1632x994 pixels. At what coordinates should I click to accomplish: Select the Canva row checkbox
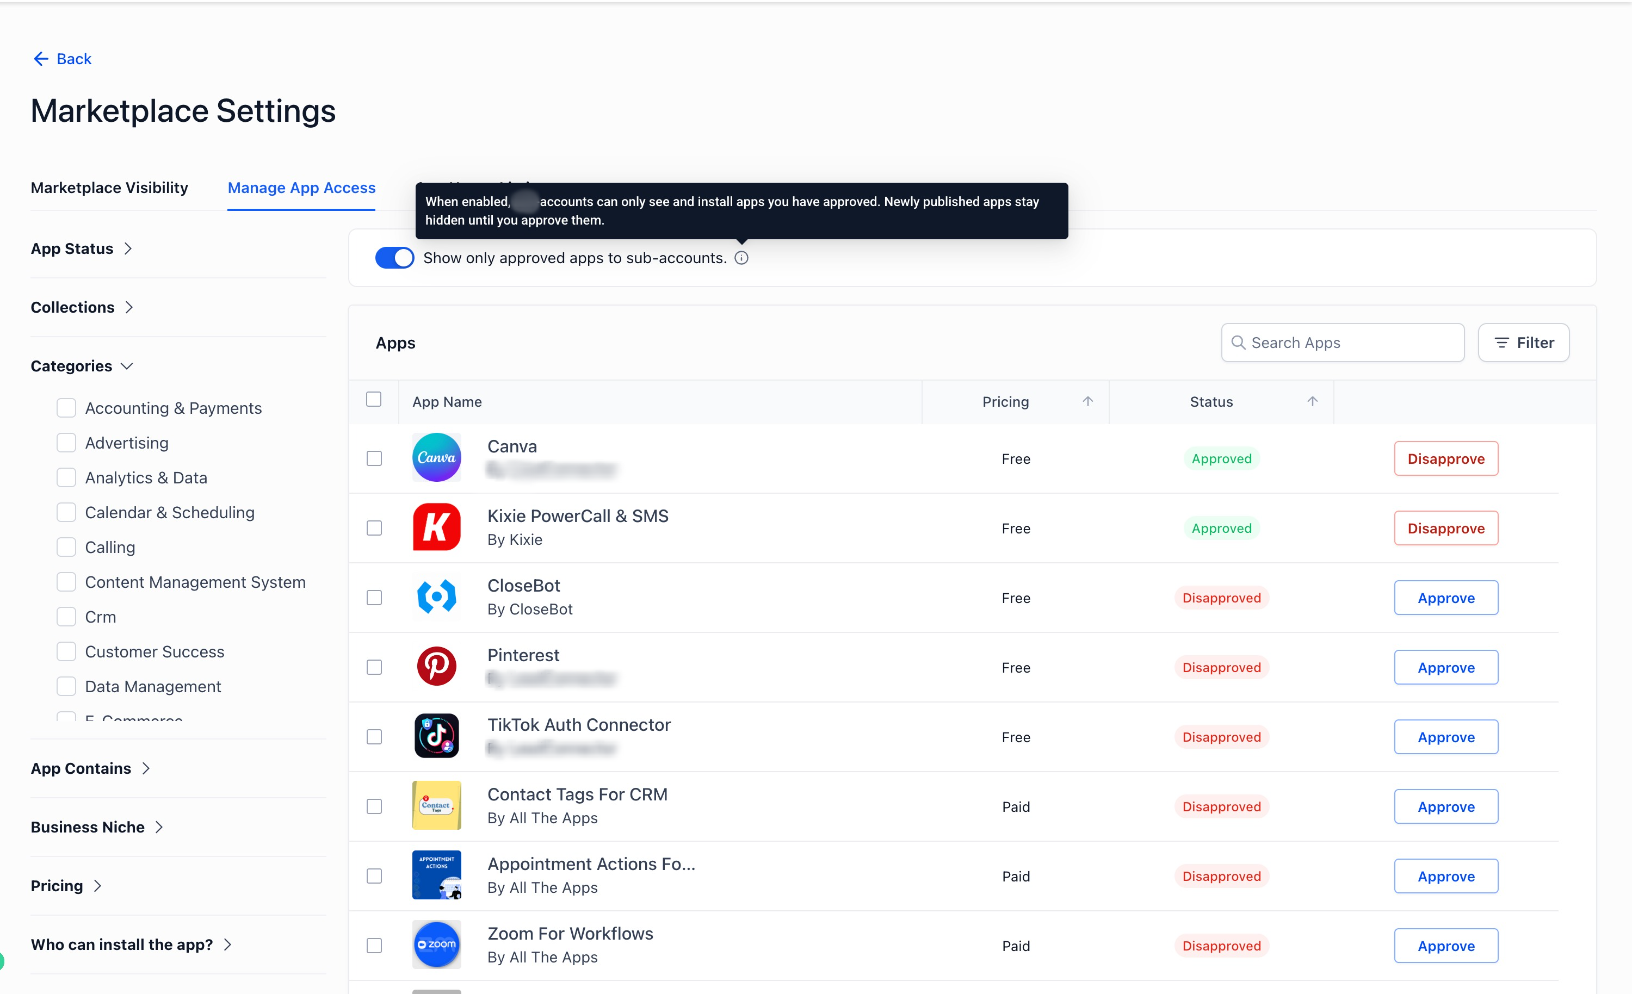coord(374,458)
